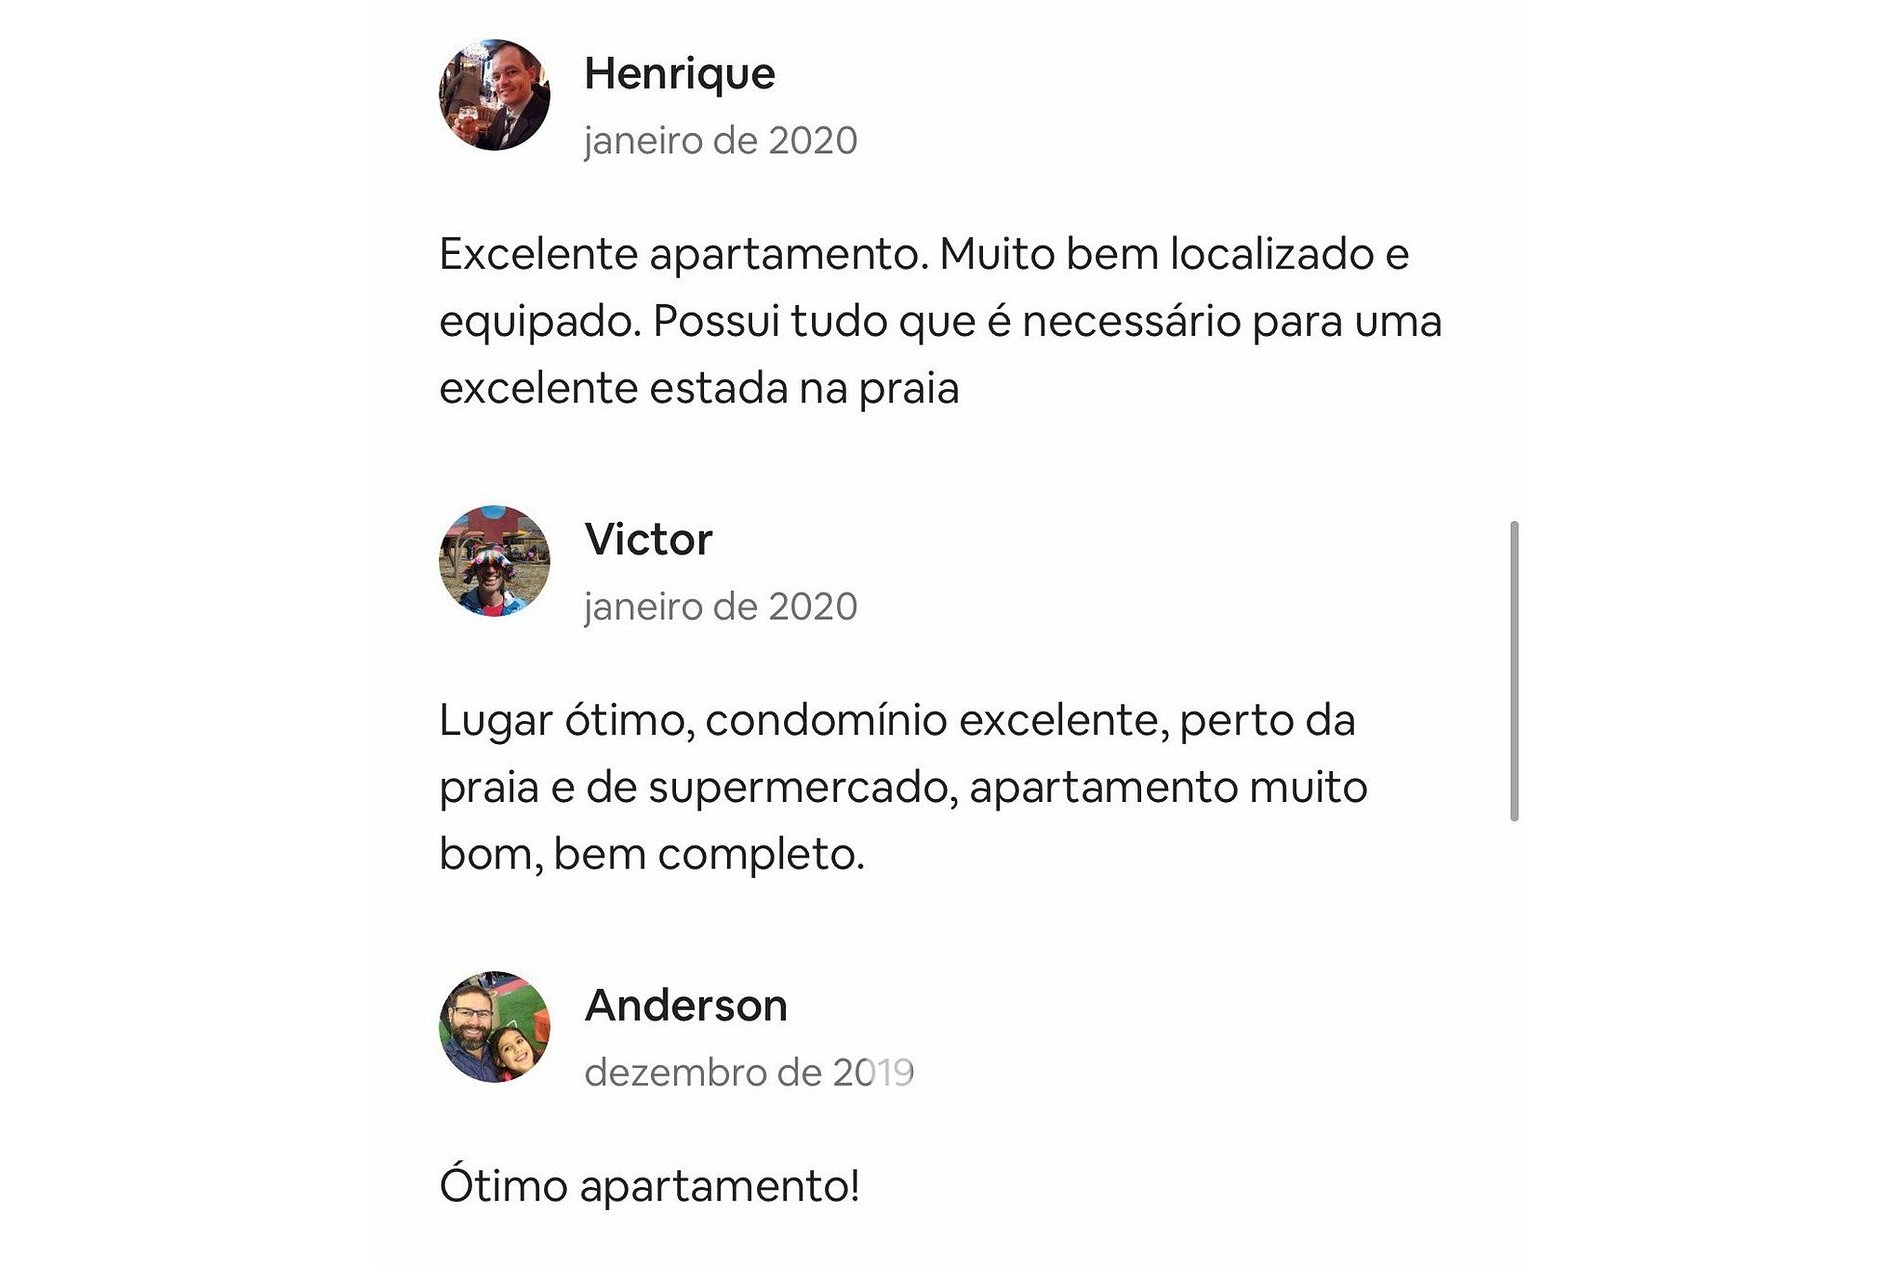1900x1267 pixels.
Task: Open Anderson's profile avatar
Action: (494, 1027)
